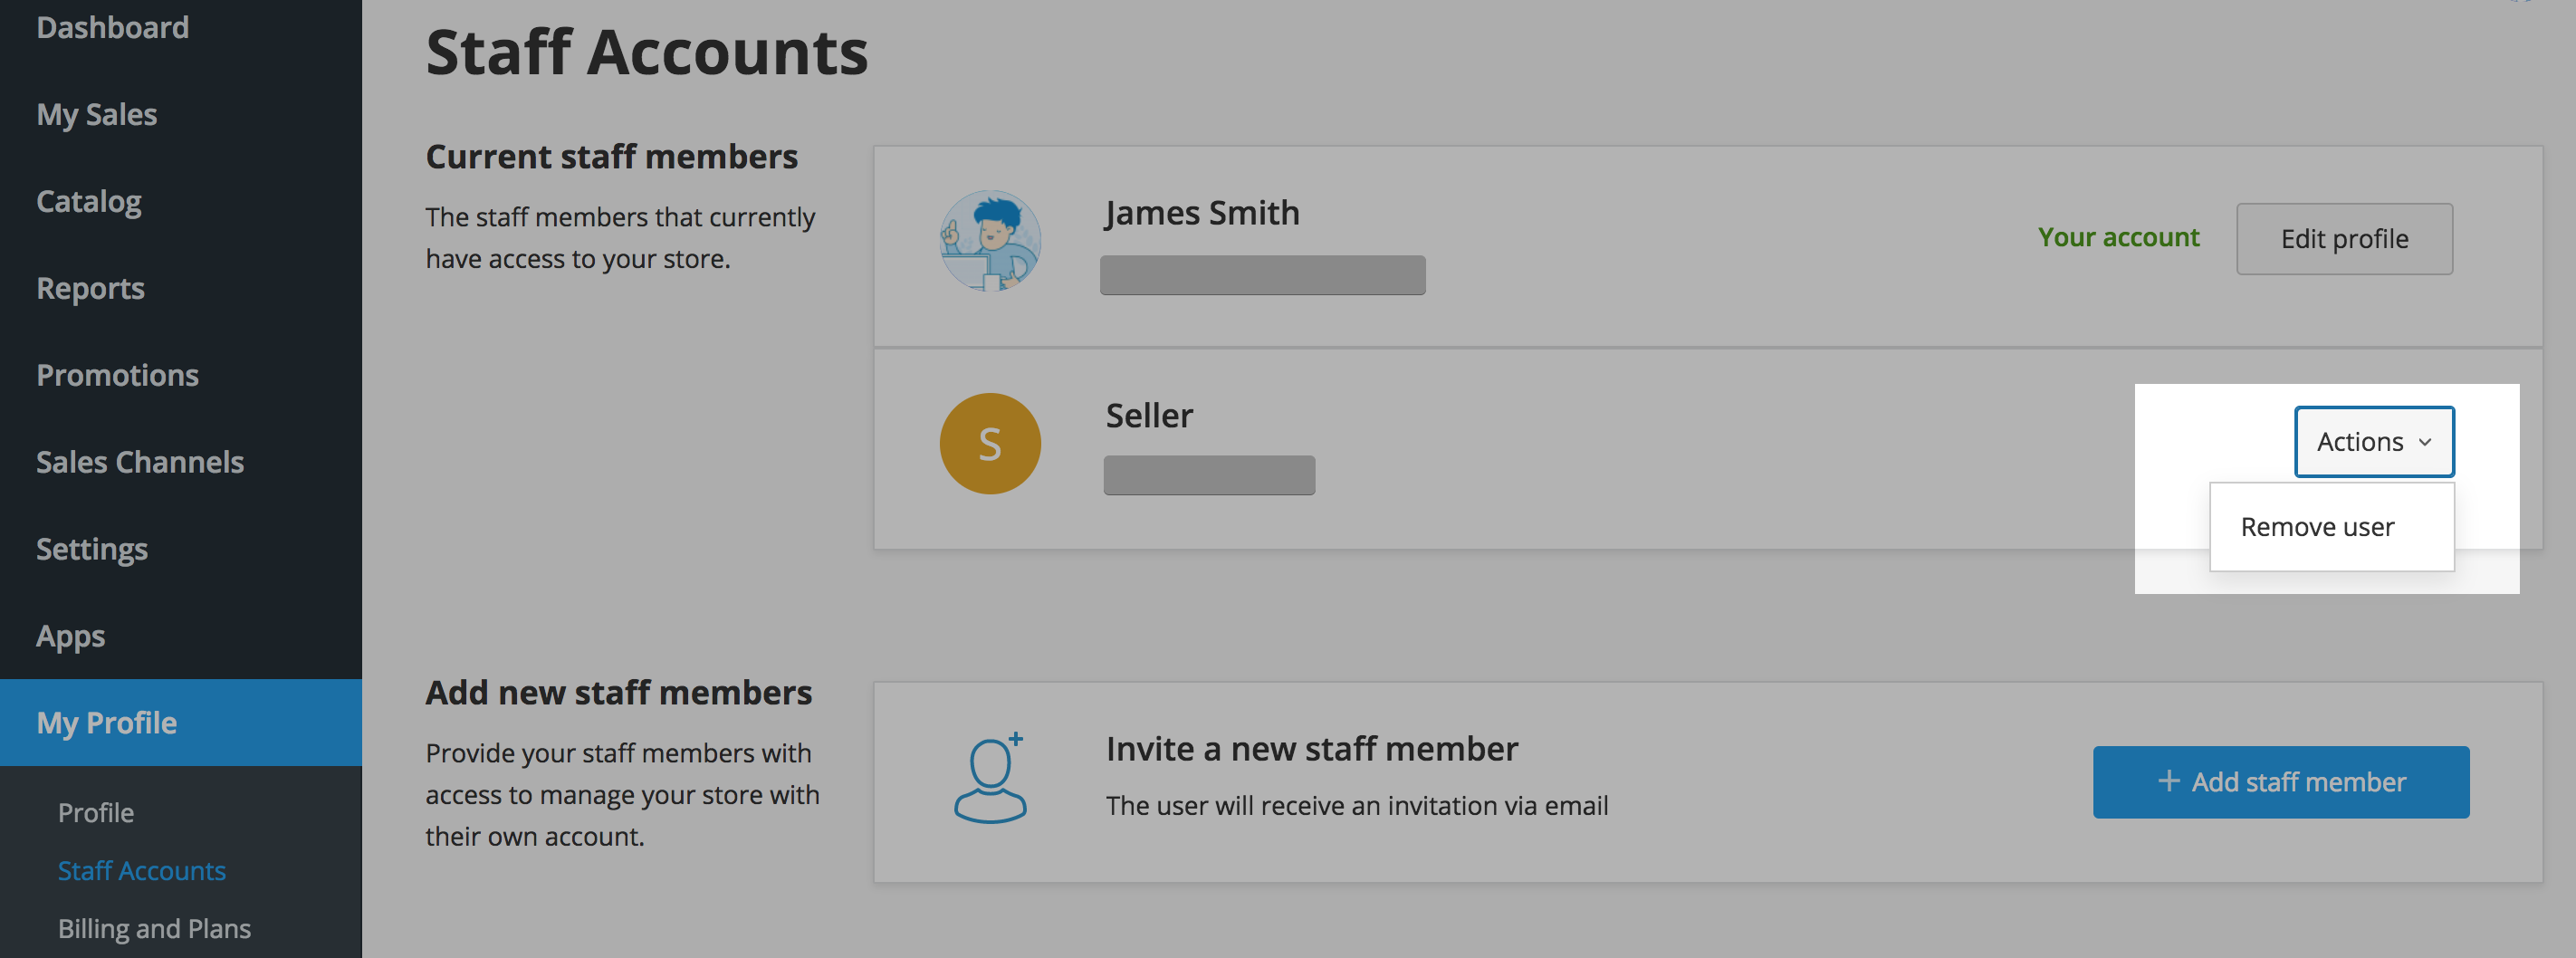Collapse the My Profile sidebar section

coord(106,723)
